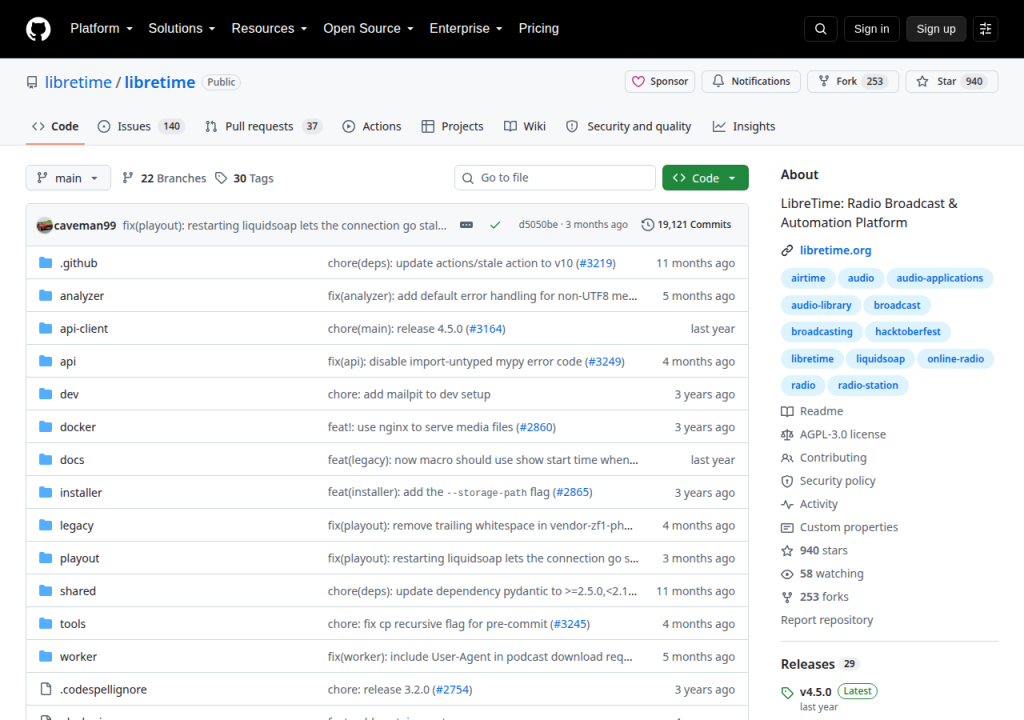Open the tools folder icon
1024x720 pixels.
coord(45,623)
